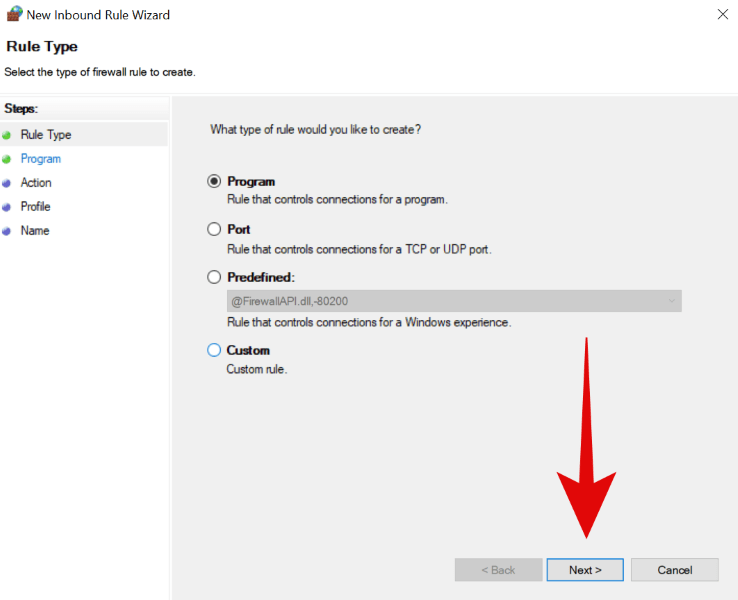Screen dimensions: 738x600
Task: Click the blue bullet beside Profile step
Action: pyautogui.click(x=6, y=207)
